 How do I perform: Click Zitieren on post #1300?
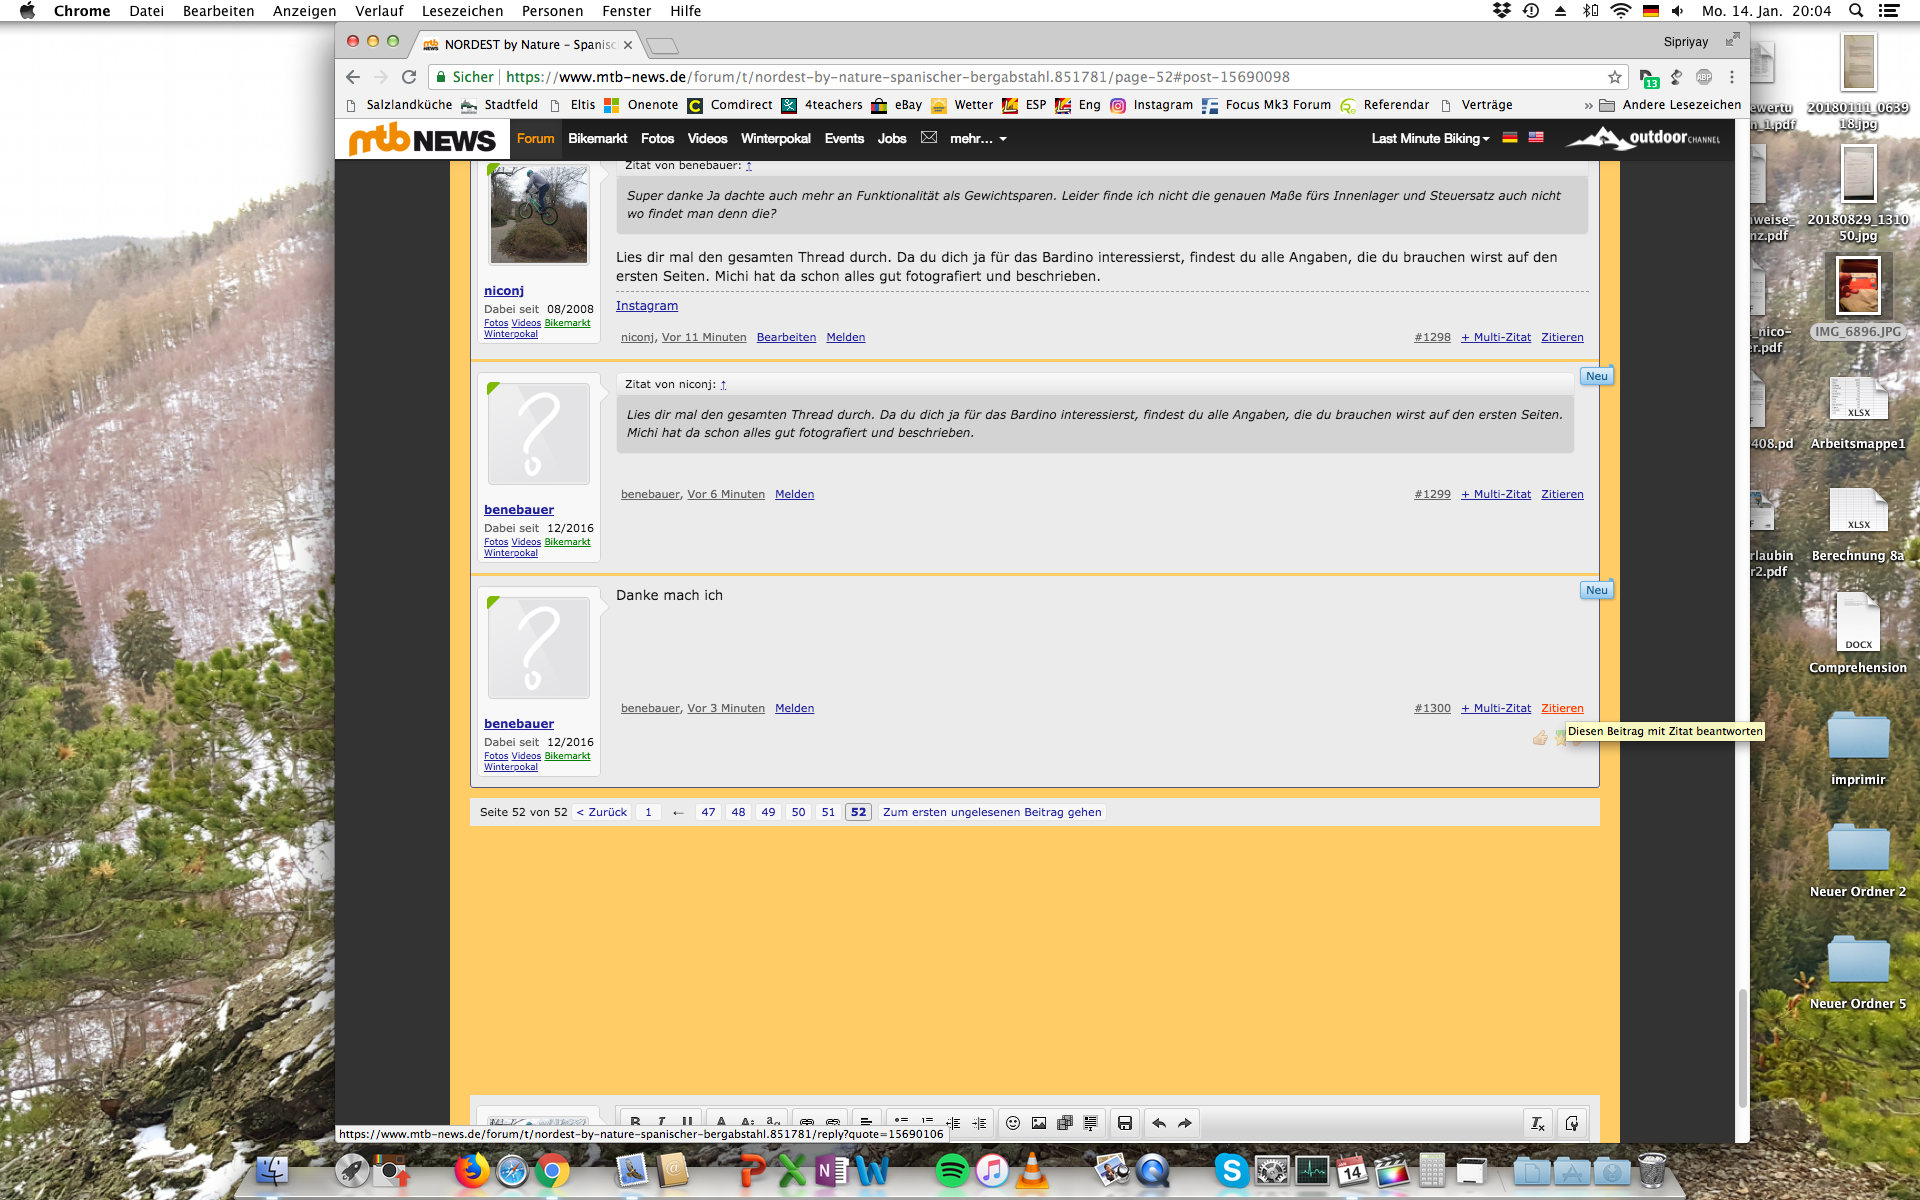point(1562,708)
